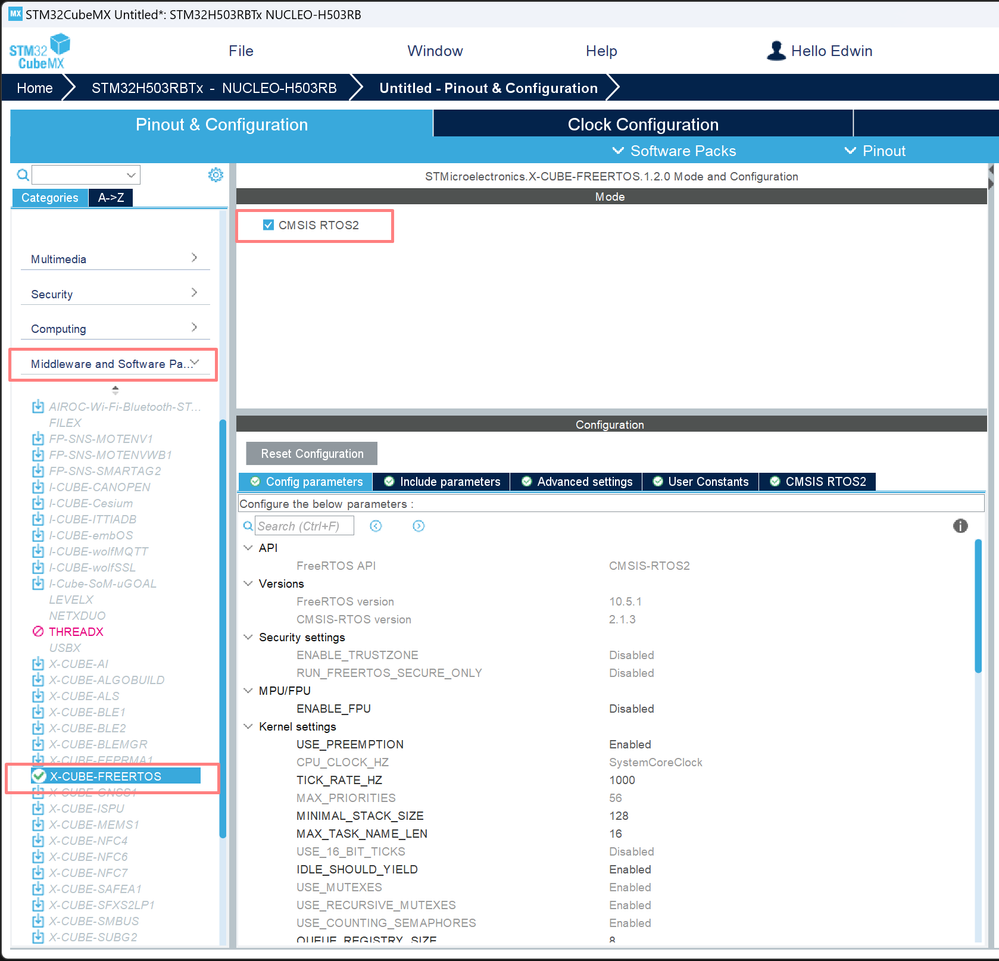Click TICK_RATE_HZ value 1000
Screen dimensions: 999x961
point(622,780)
